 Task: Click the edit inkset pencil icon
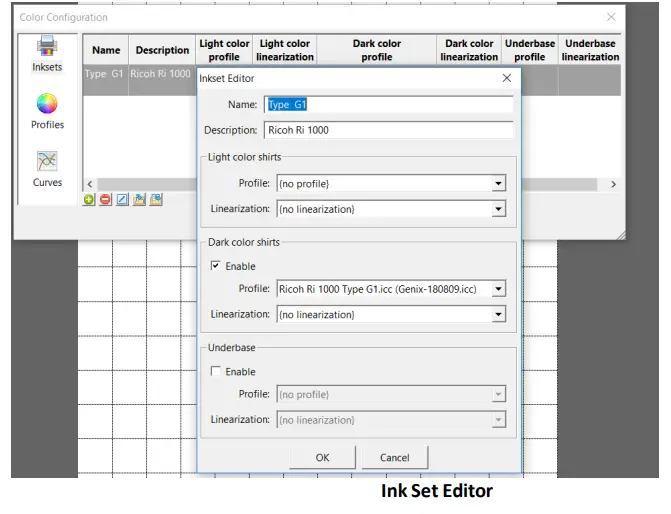[122, 199]
